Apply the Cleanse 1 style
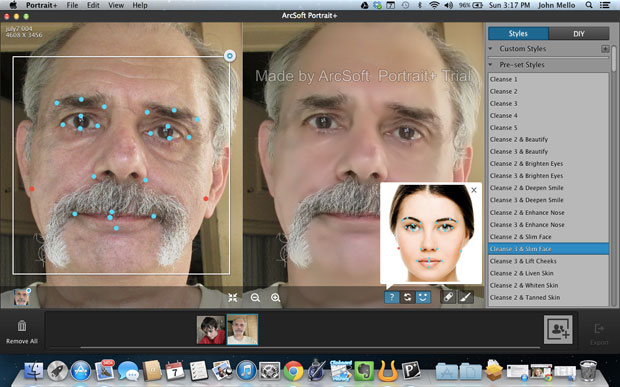 [x=548, y=79]
